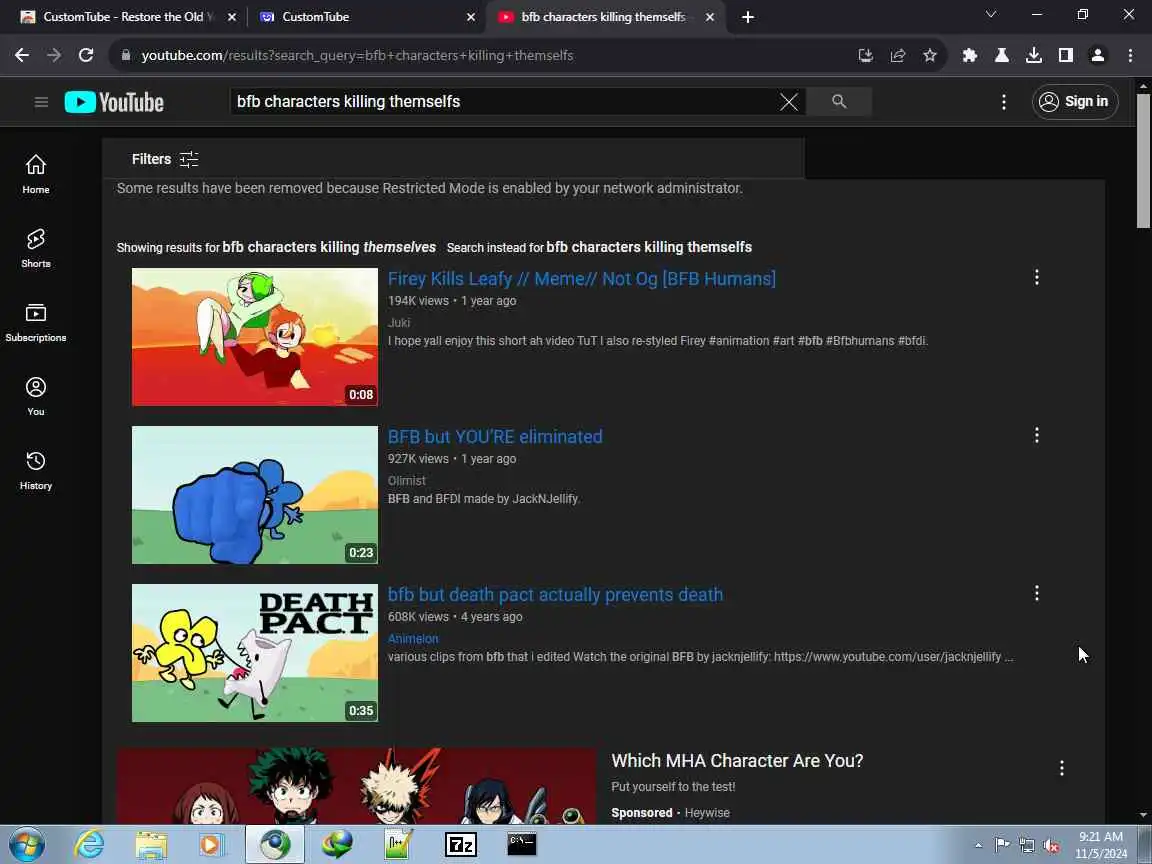
Task: Open Olimist channel name
Action: point(407,480)
